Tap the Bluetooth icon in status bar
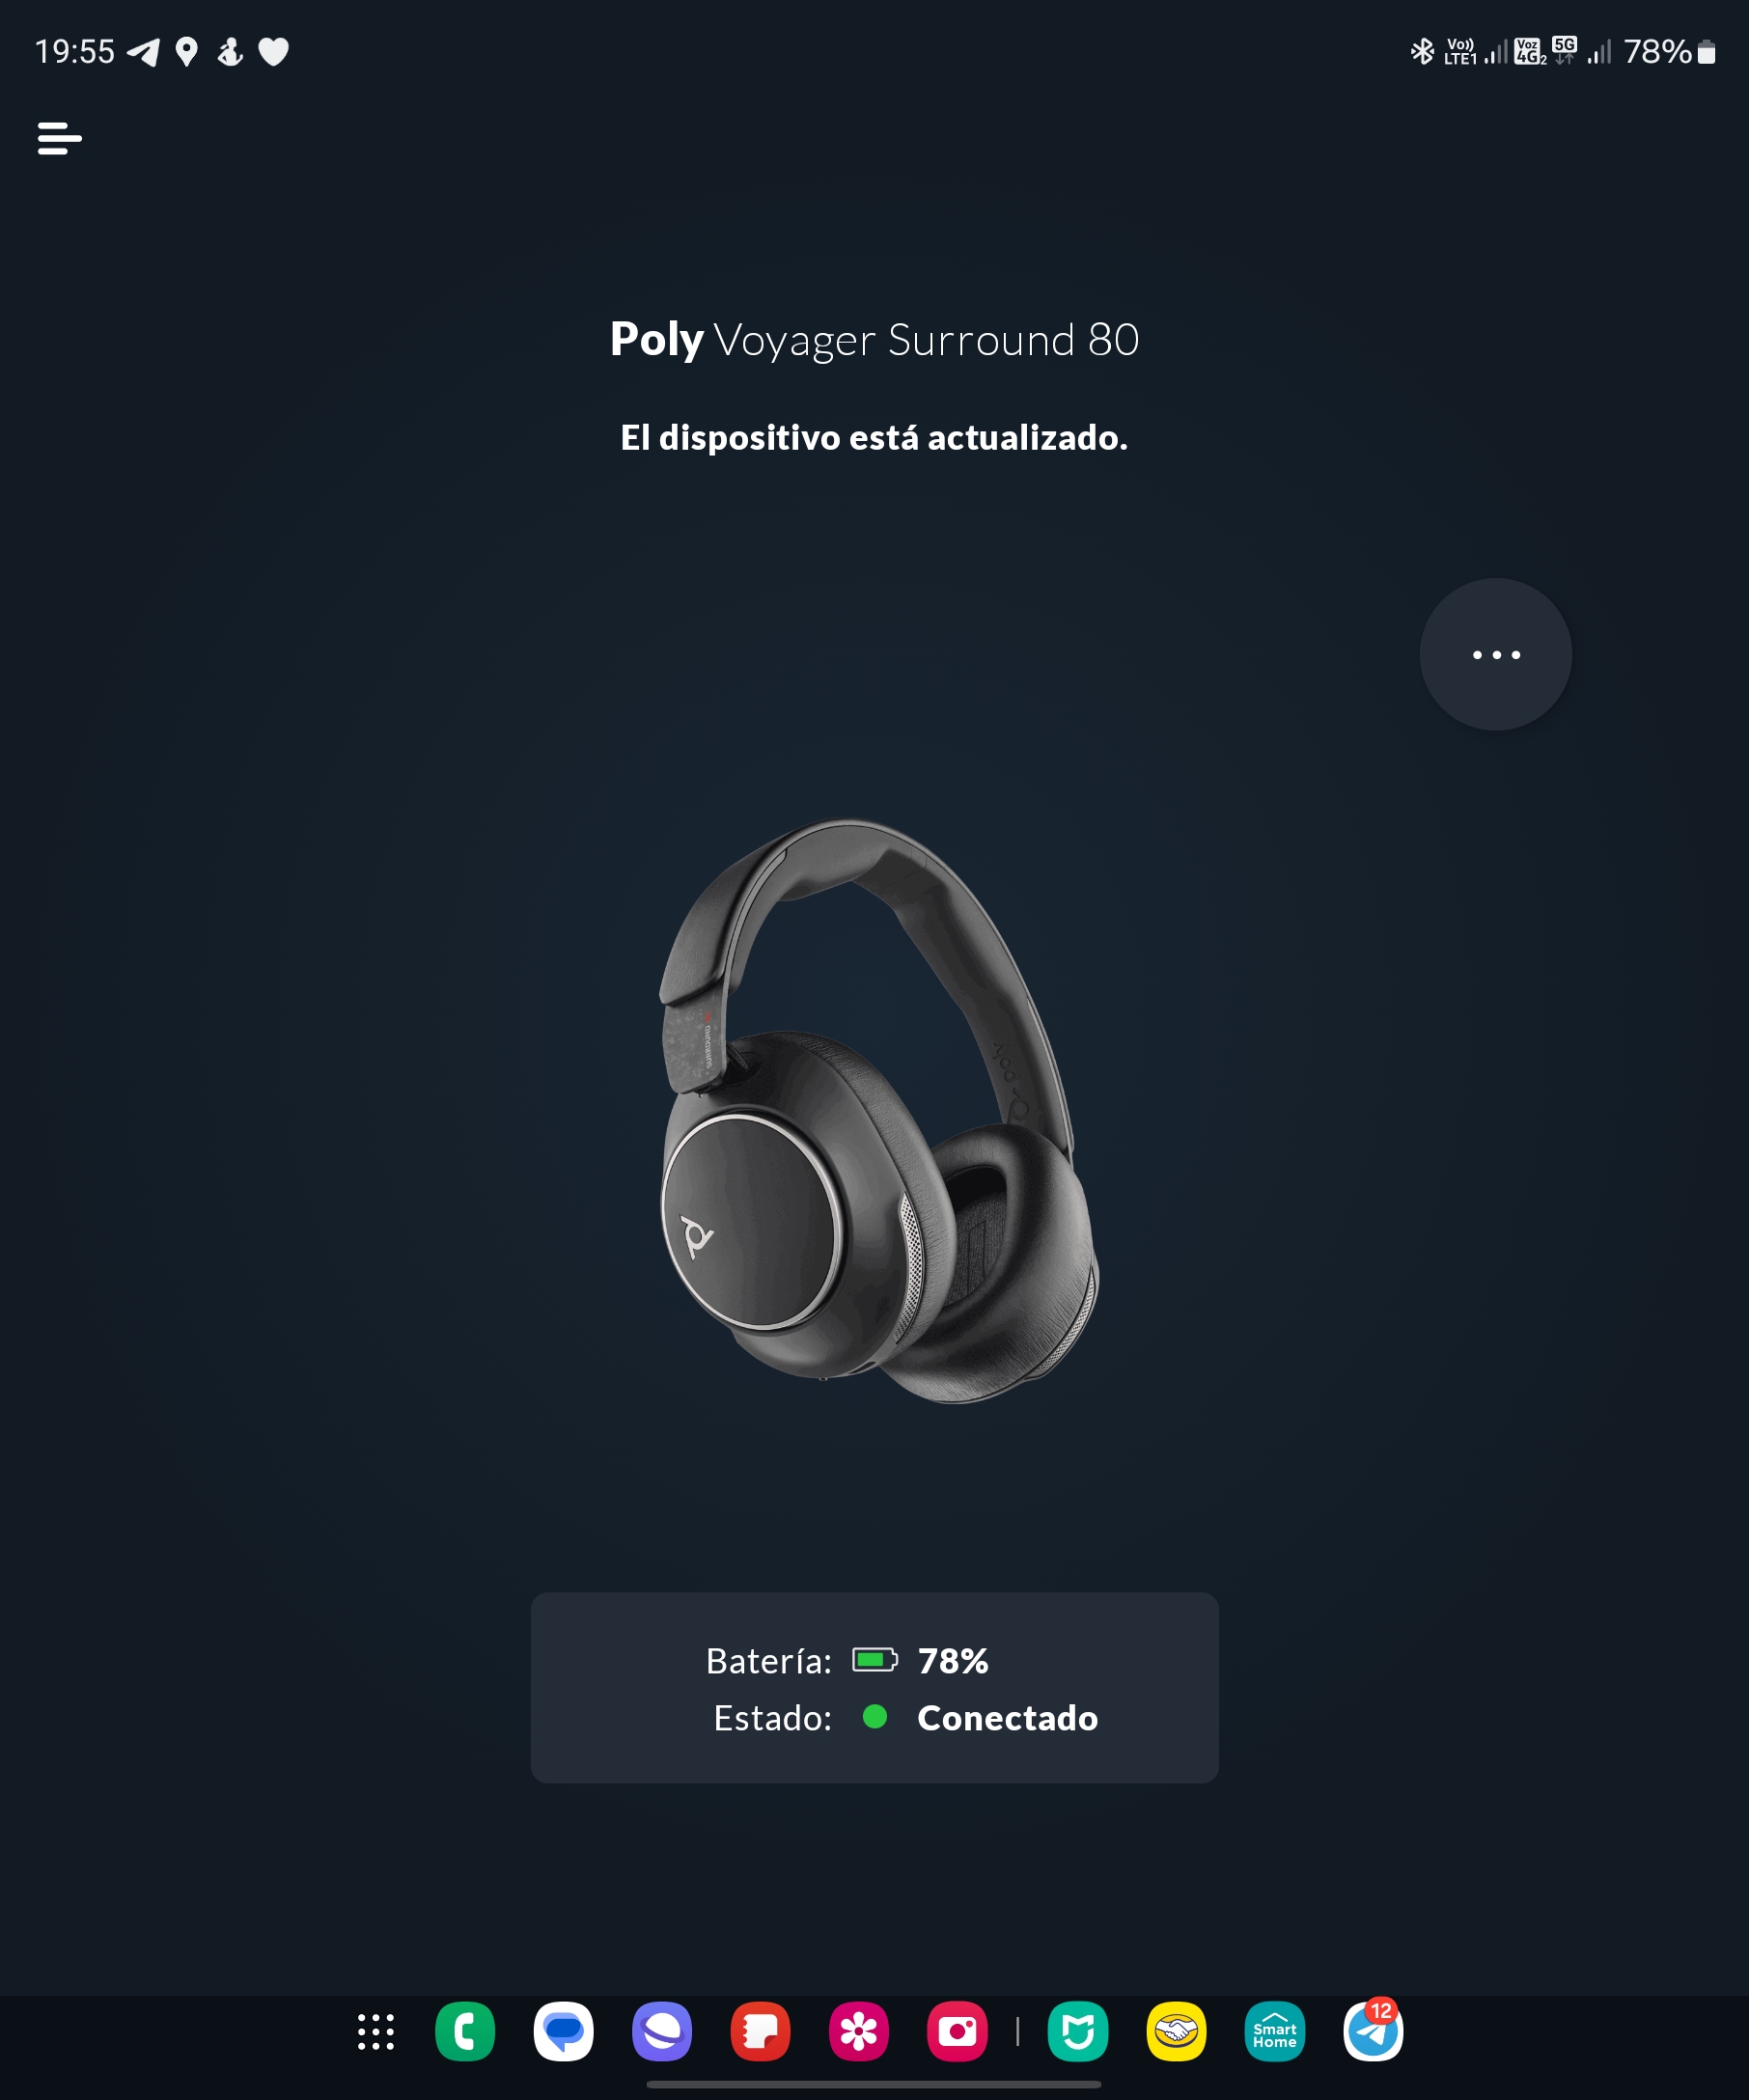Image resolution: width=1749 pixels, height=2100 pixels. 1421,51
